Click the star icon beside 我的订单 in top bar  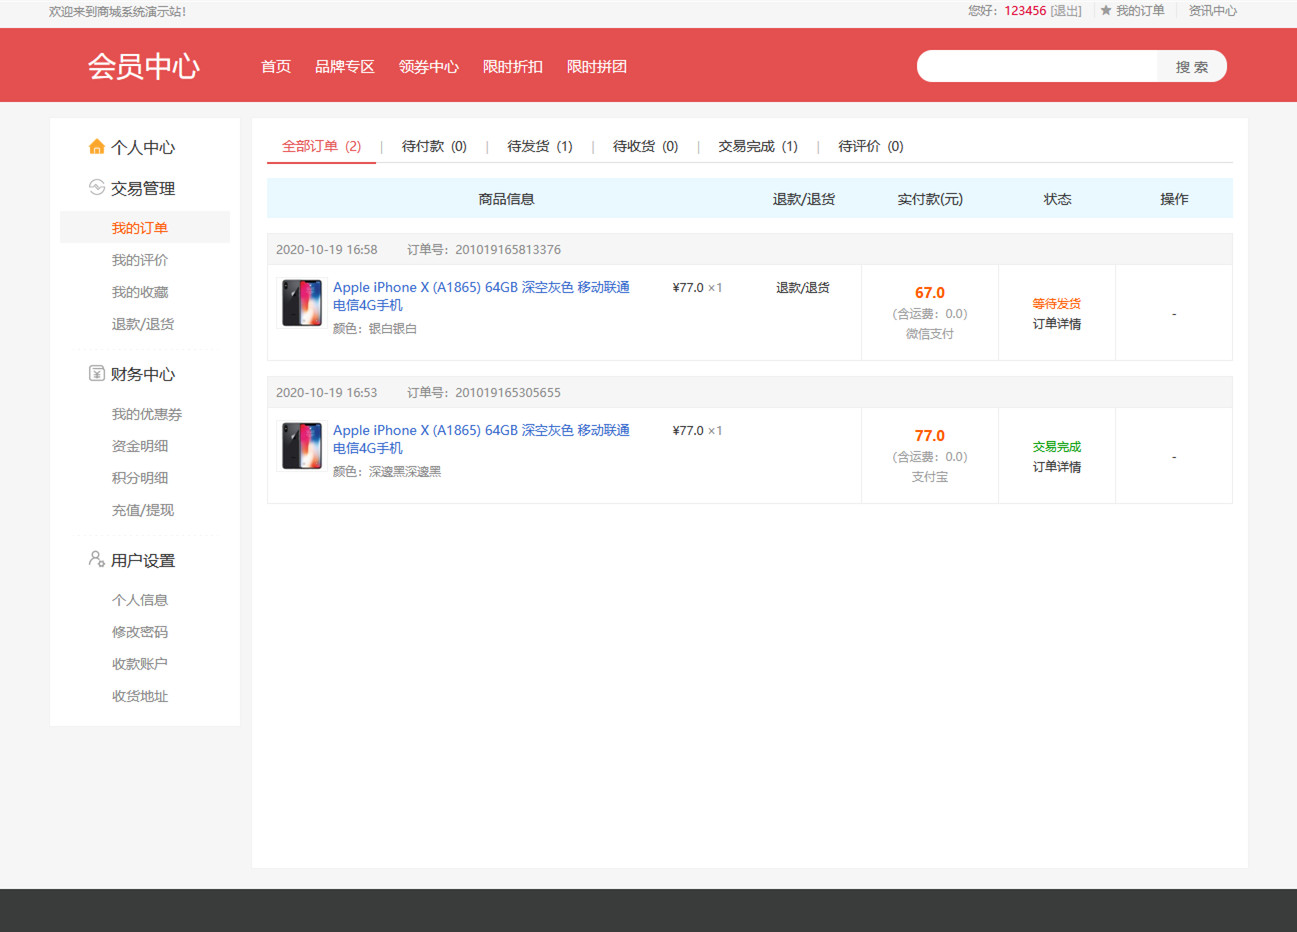pyautogui.click(x=1106, y=11)
